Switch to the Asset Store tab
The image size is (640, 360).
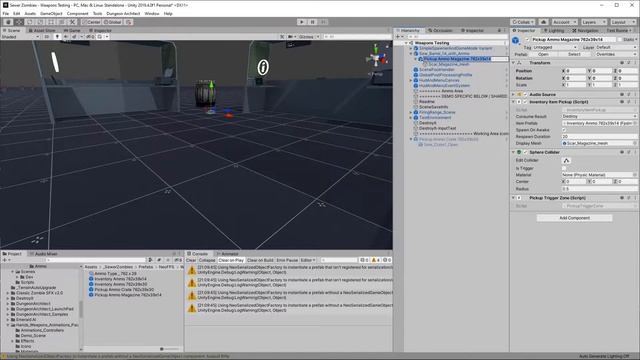point(42,31)
